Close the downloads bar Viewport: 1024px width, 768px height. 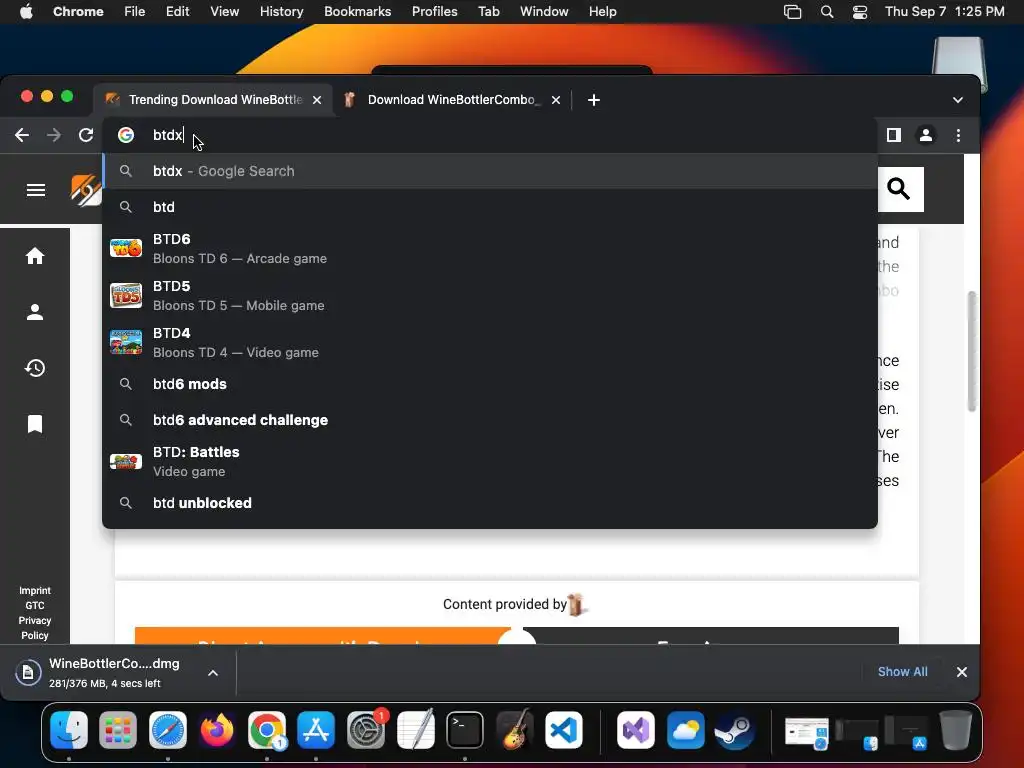click(x=962, y=672)
